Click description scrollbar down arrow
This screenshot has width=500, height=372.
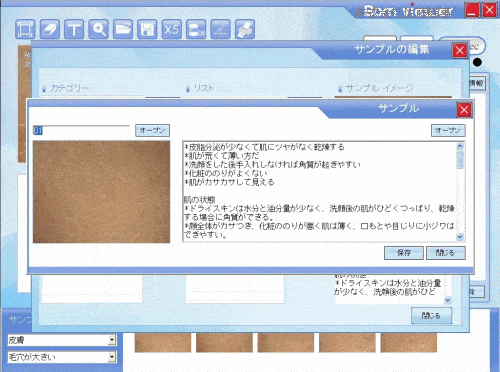[x=460, y=237]
